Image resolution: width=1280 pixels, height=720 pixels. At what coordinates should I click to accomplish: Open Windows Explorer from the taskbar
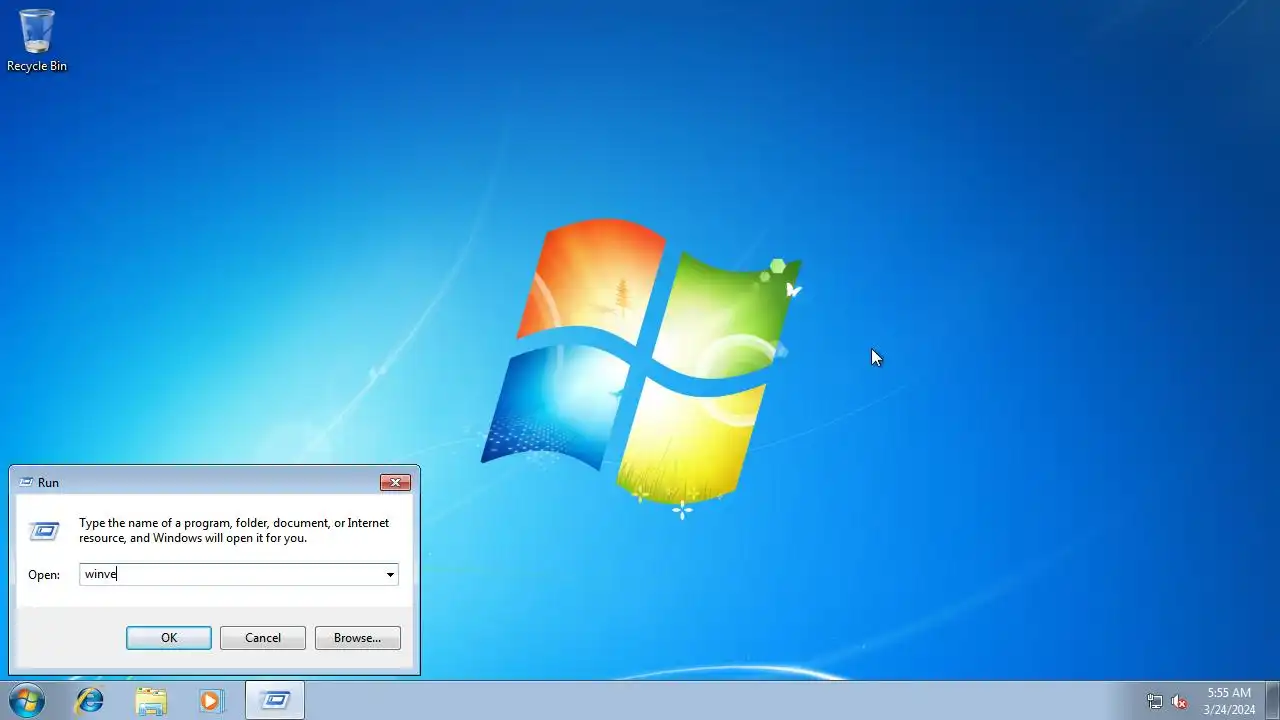point(151,700)
